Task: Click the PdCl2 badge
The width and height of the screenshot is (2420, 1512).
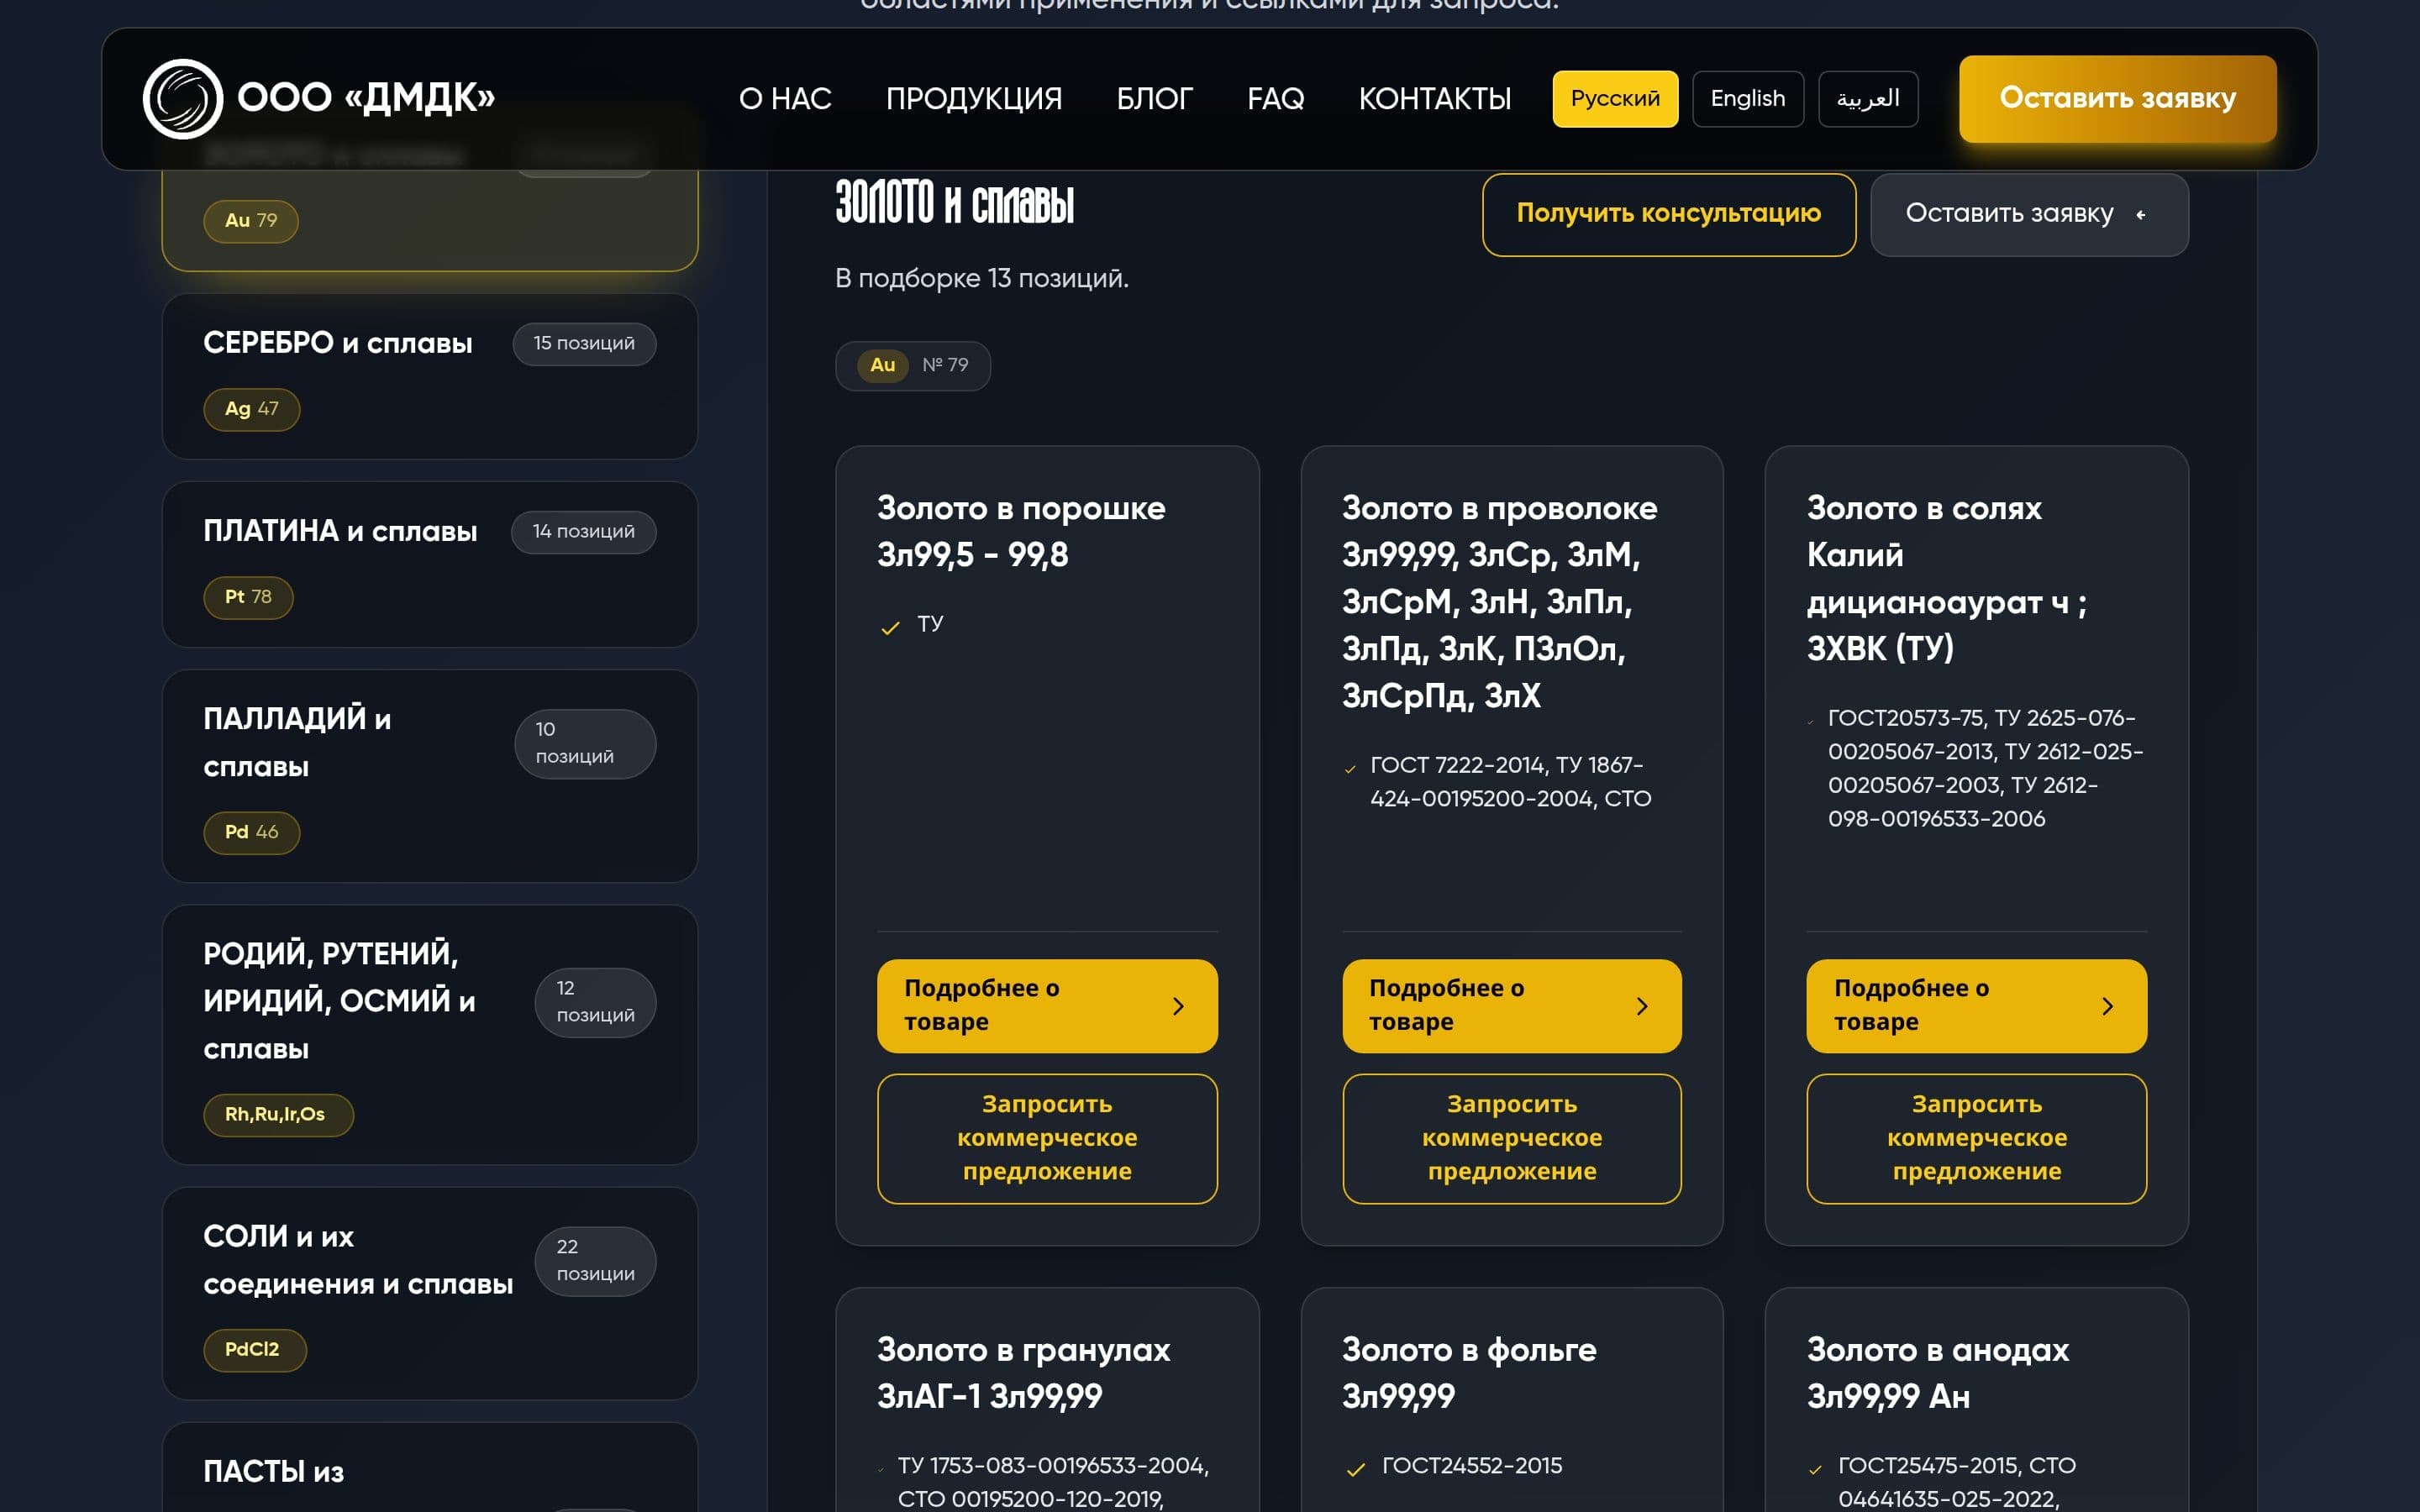Action: (254, 1350)
